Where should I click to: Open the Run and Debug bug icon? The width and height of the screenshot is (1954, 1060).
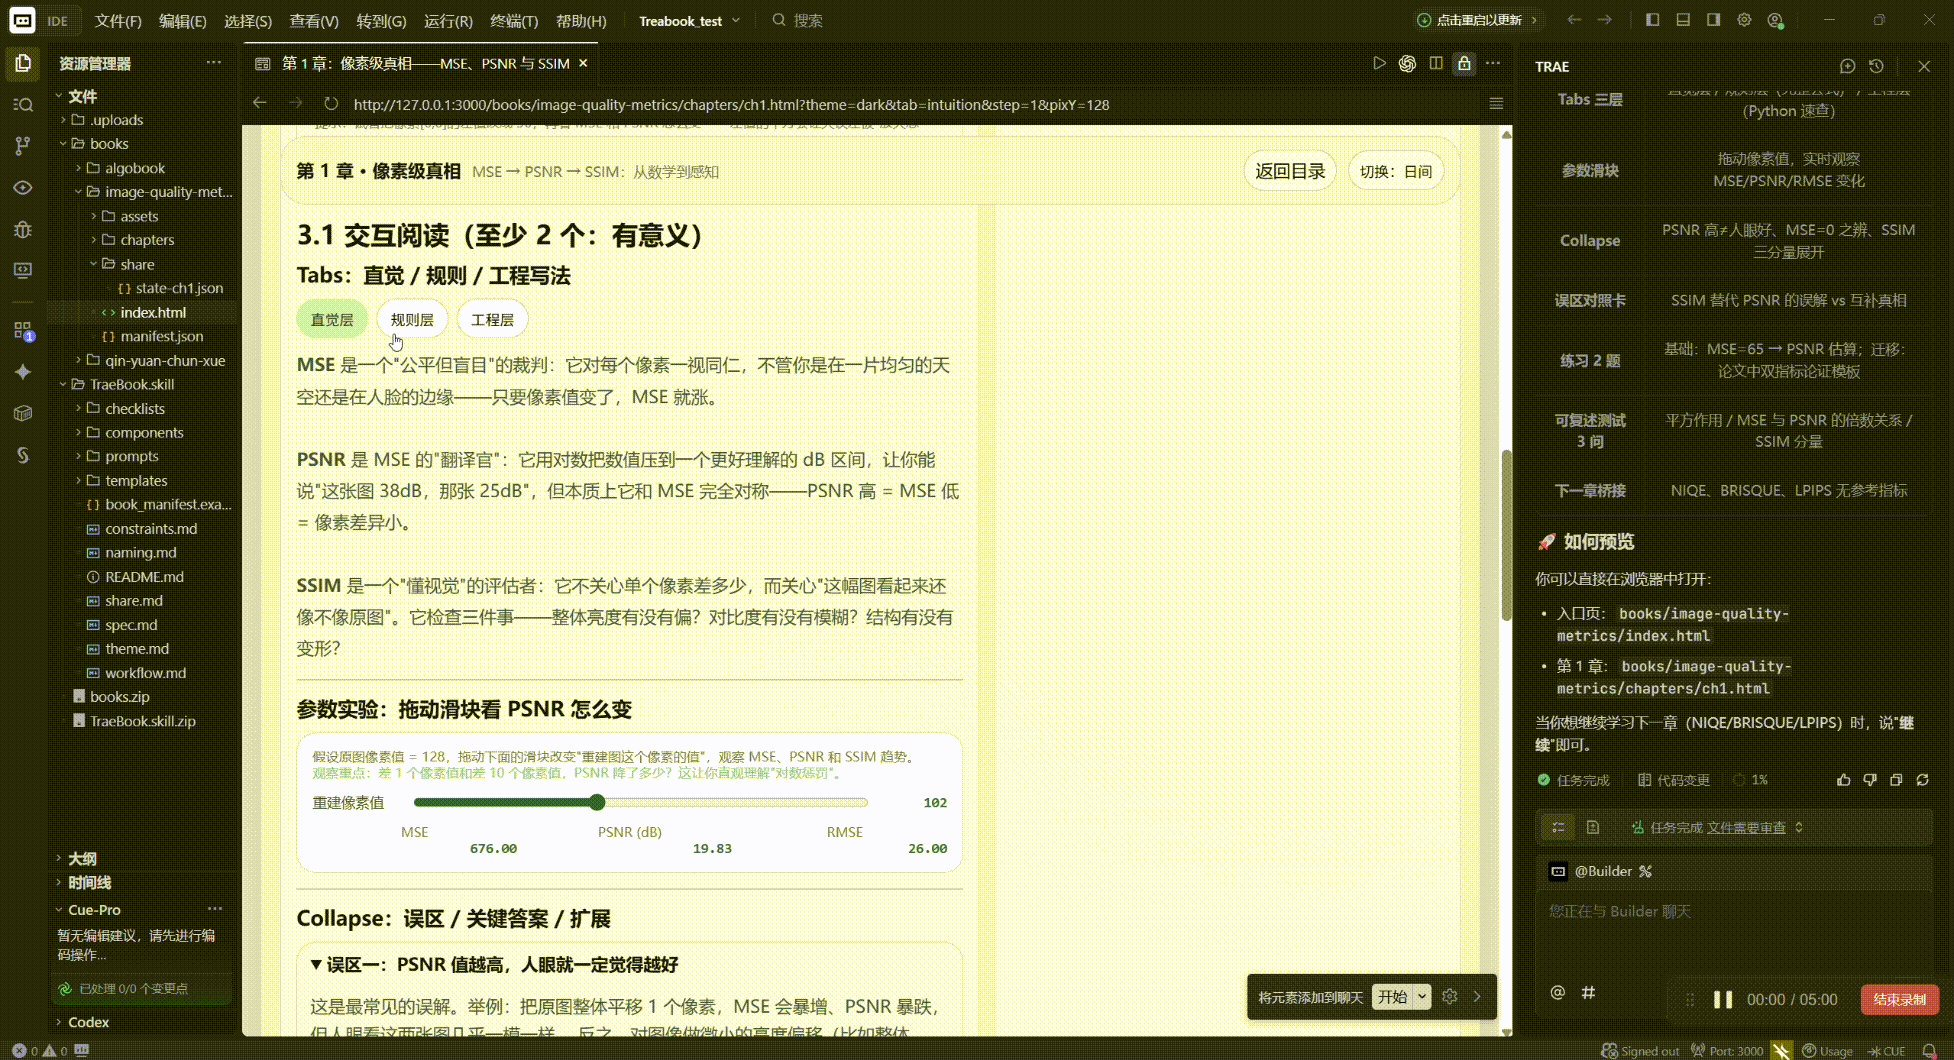23,229
